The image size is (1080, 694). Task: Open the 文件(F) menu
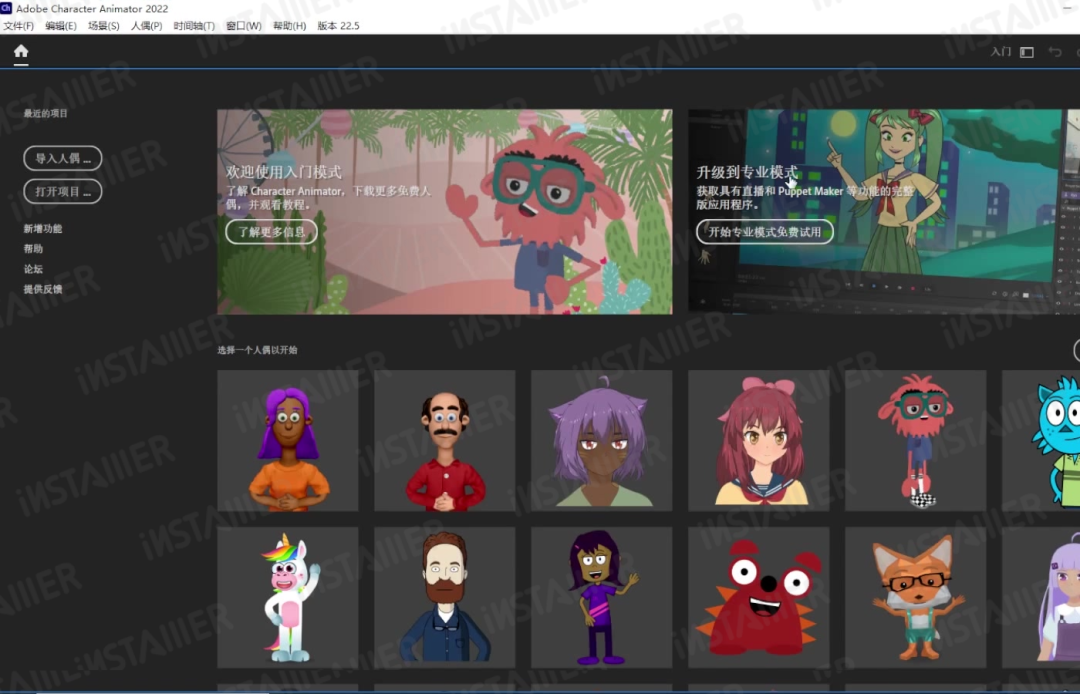[x=19, y=25]
